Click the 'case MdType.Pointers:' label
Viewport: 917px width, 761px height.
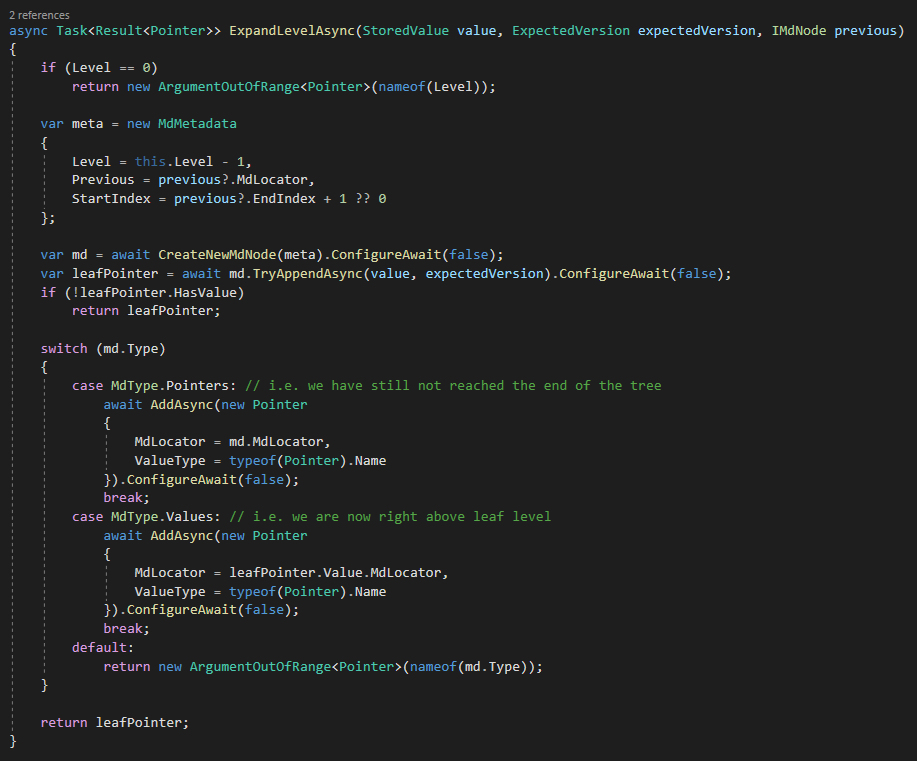click(x=154, y=385)
